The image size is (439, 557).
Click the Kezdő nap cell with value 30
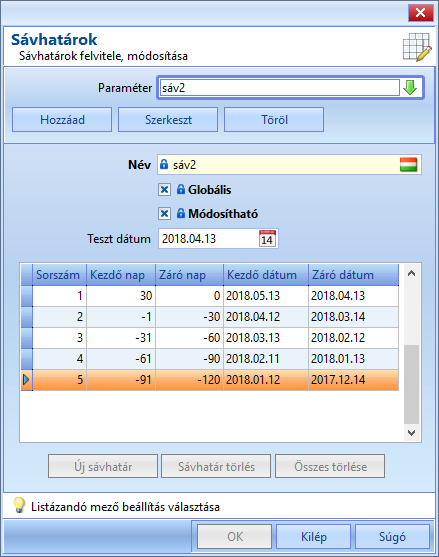click(x=121, y=296)
